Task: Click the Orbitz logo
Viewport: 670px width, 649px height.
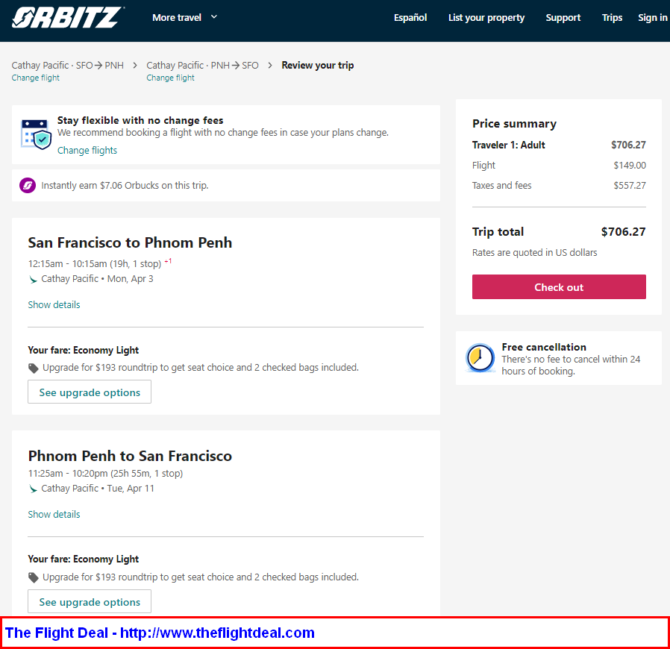Action: point(68,18)
